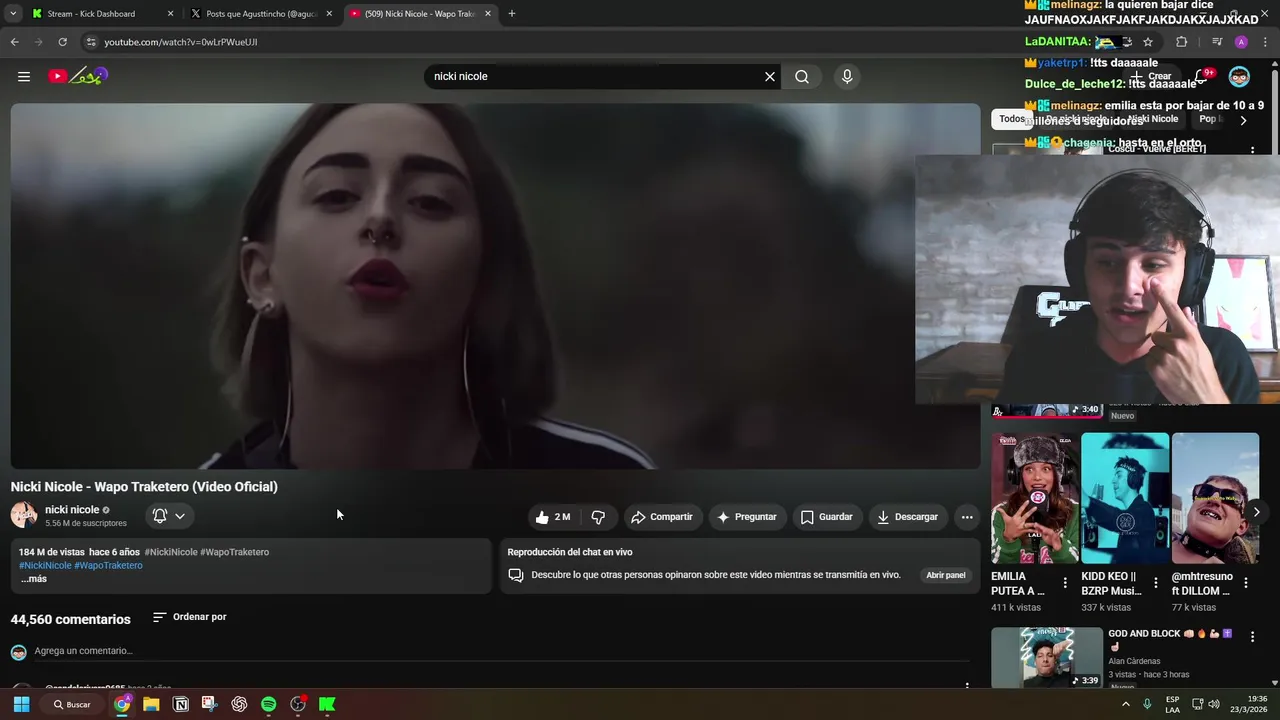The height and width of the screenshot is (720, 1280).
Task: Open the media controls icon in Chrome toolbar
Action: [1217, 42]
